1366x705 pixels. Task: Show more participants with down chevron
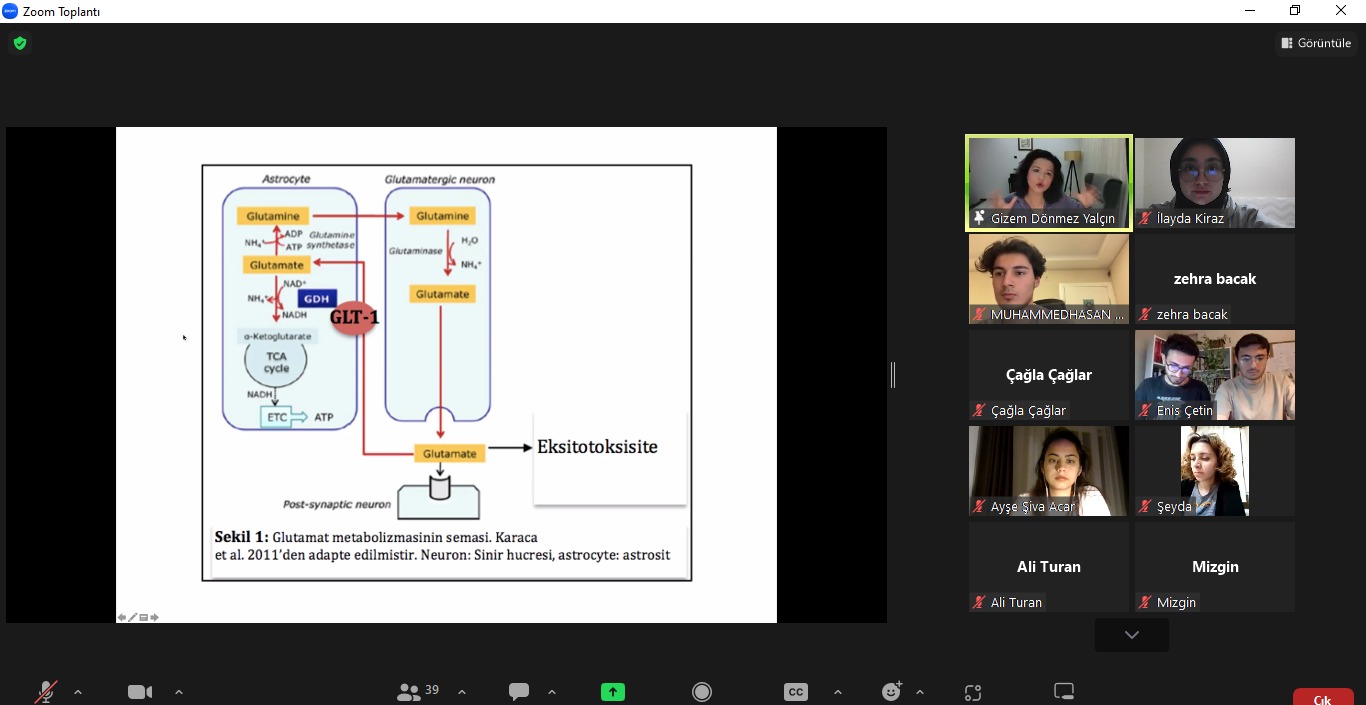(1131, 635)
